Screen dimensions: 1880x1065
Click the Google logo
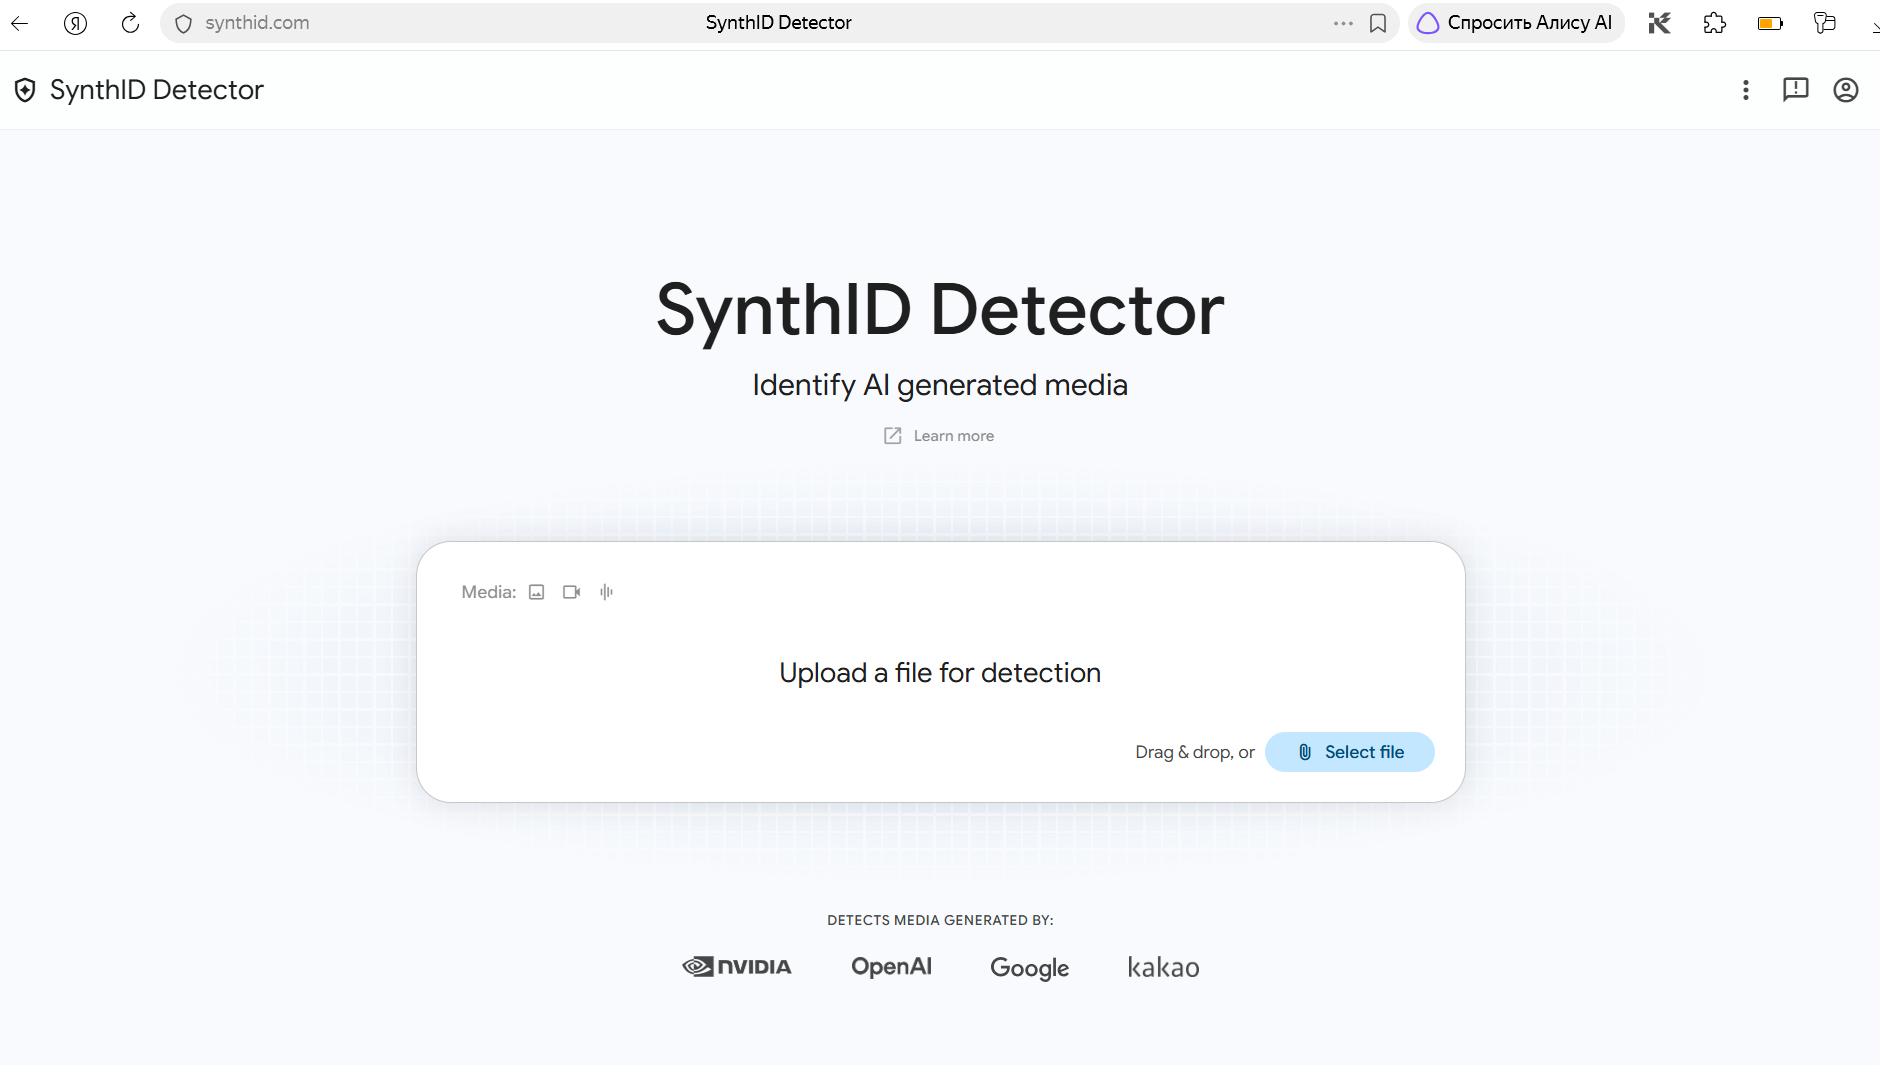point(1030,968)
